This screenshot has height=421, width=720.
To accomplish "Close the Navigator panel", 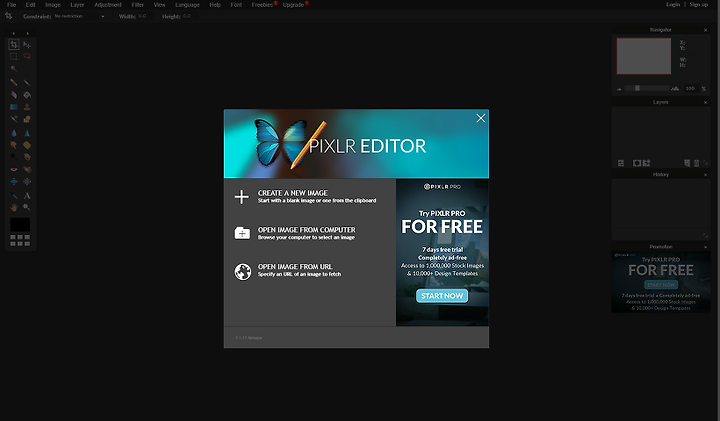I will coord(705,30).
